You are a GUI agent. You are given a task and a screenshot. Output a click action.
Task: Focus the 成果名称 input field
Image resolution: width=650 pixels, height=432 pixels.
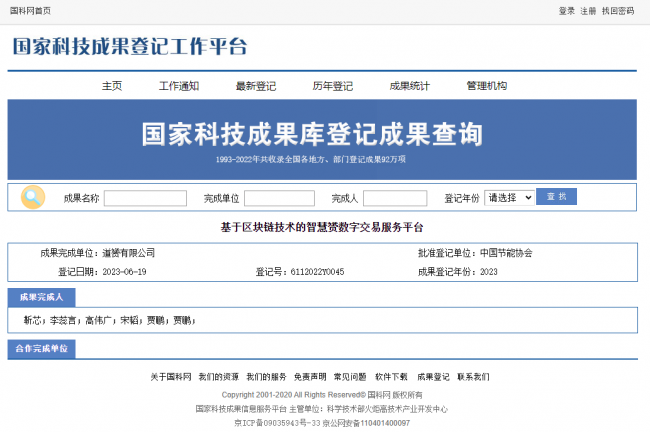tap(145, 198)
